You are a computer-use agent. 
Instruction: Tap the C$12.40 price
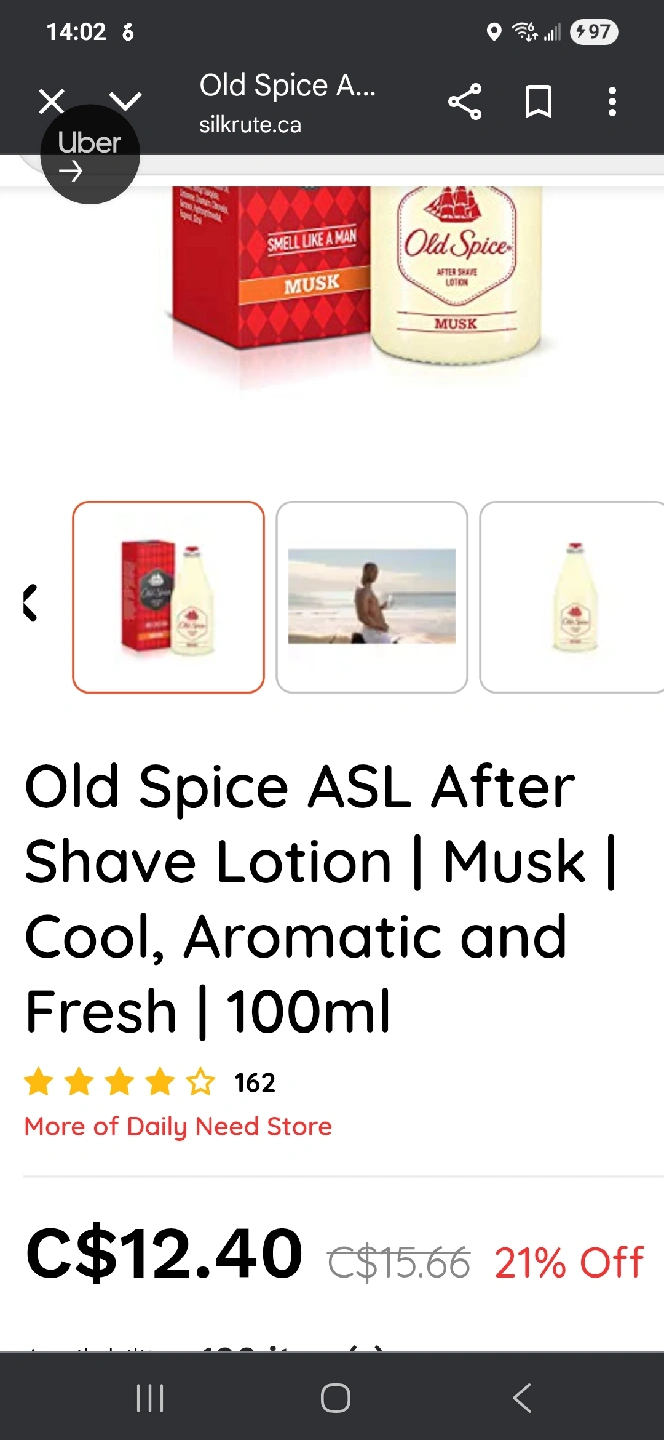click(164, 1253)
